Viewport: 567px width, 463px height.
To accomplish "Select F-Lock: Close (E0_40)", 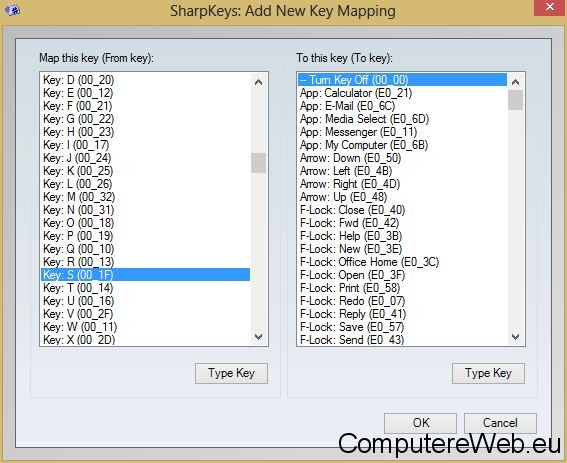I will coord(402,210).
